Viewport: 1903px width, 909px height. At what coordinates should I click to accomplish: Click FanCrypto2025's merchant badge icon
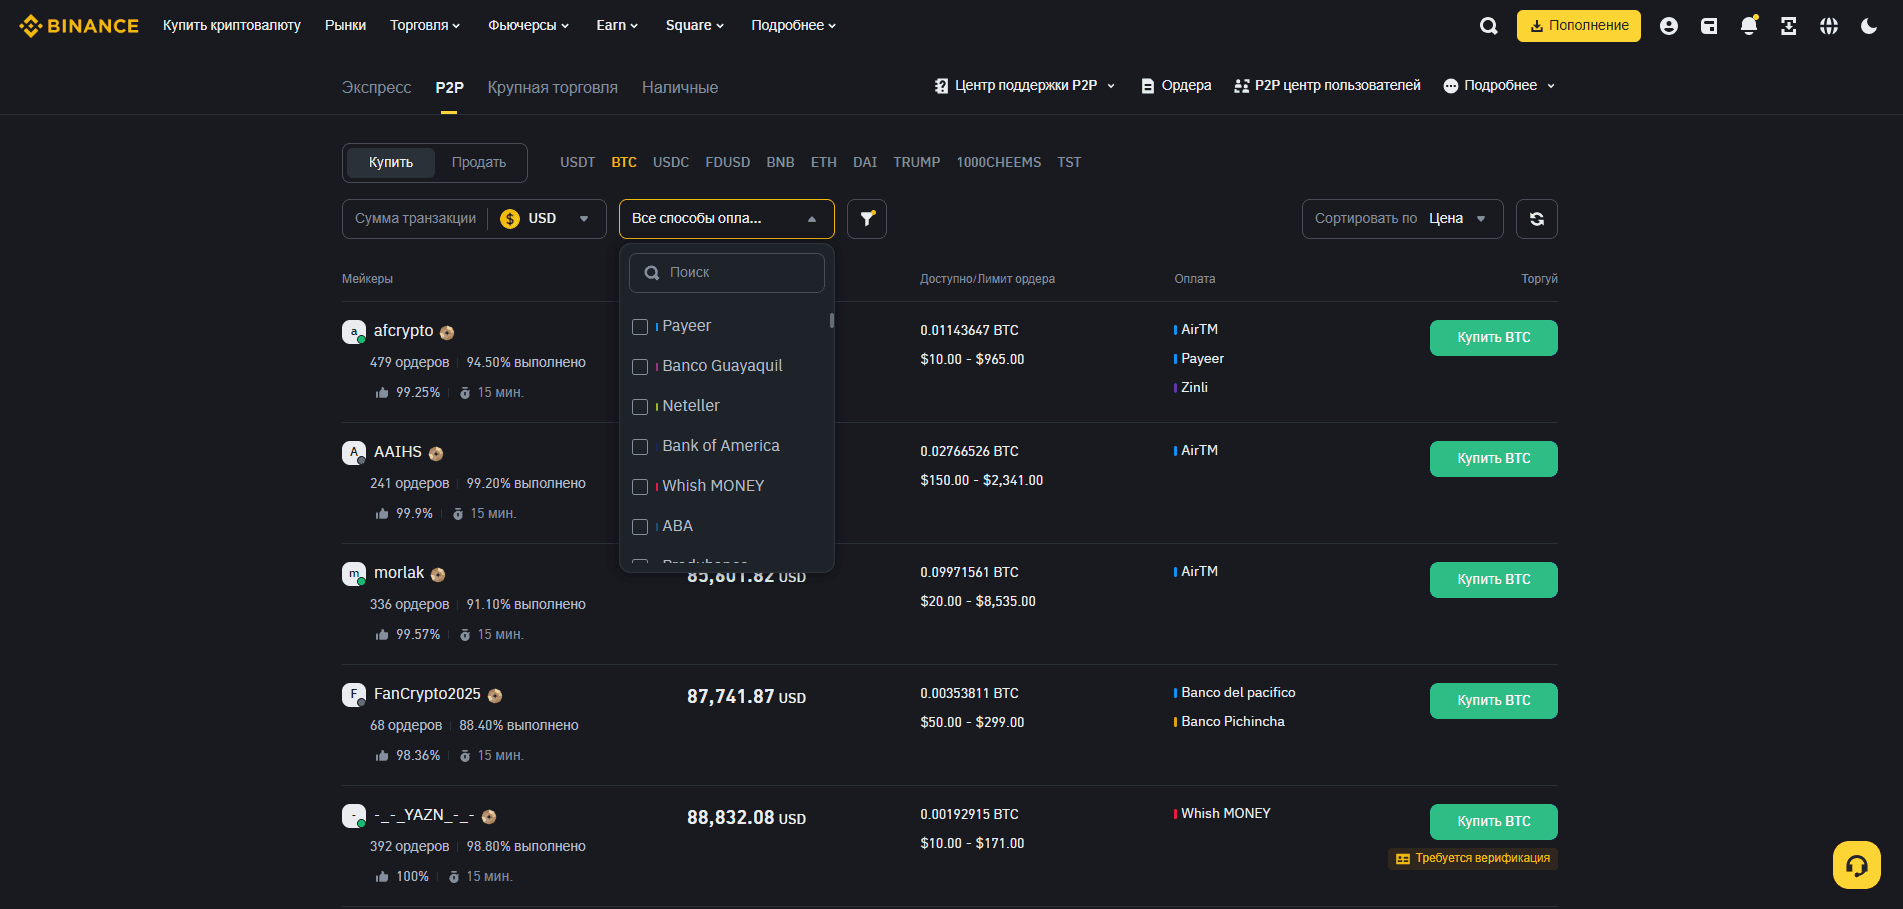coord(494,696)
